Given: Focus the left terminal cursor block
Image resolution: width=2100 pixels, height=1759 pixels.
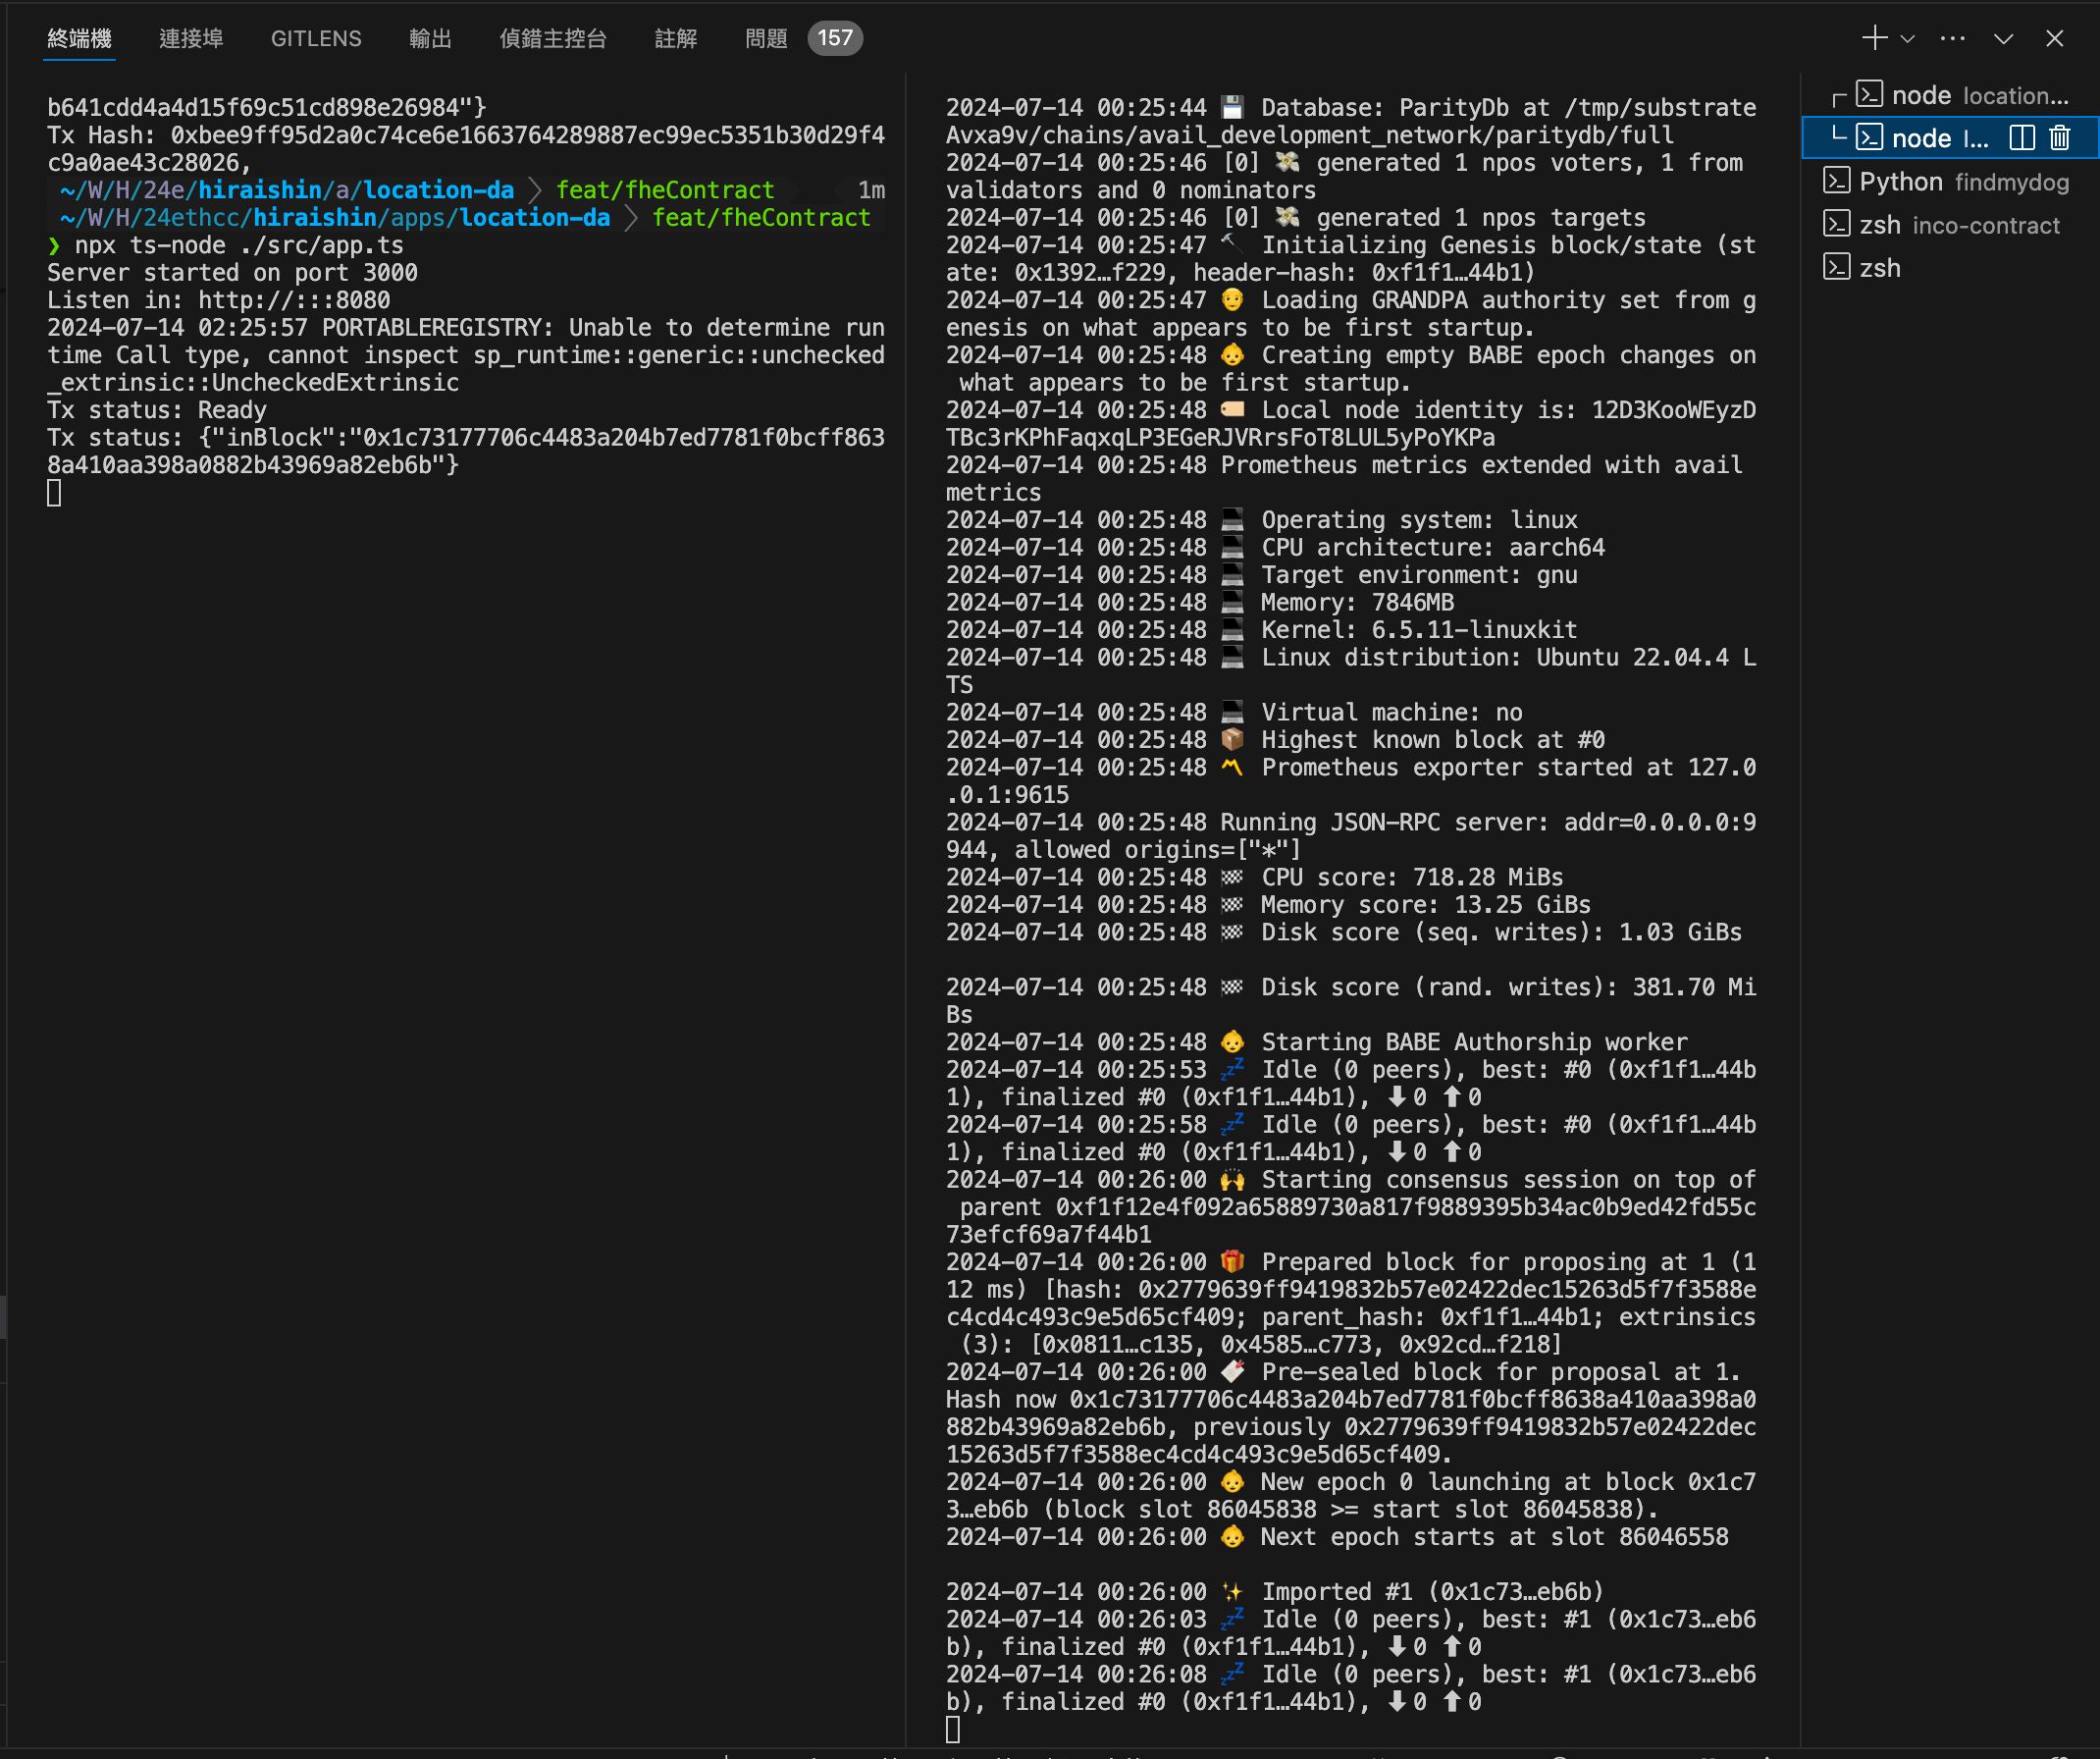Looking at the screenshot, I should (54, 493).
